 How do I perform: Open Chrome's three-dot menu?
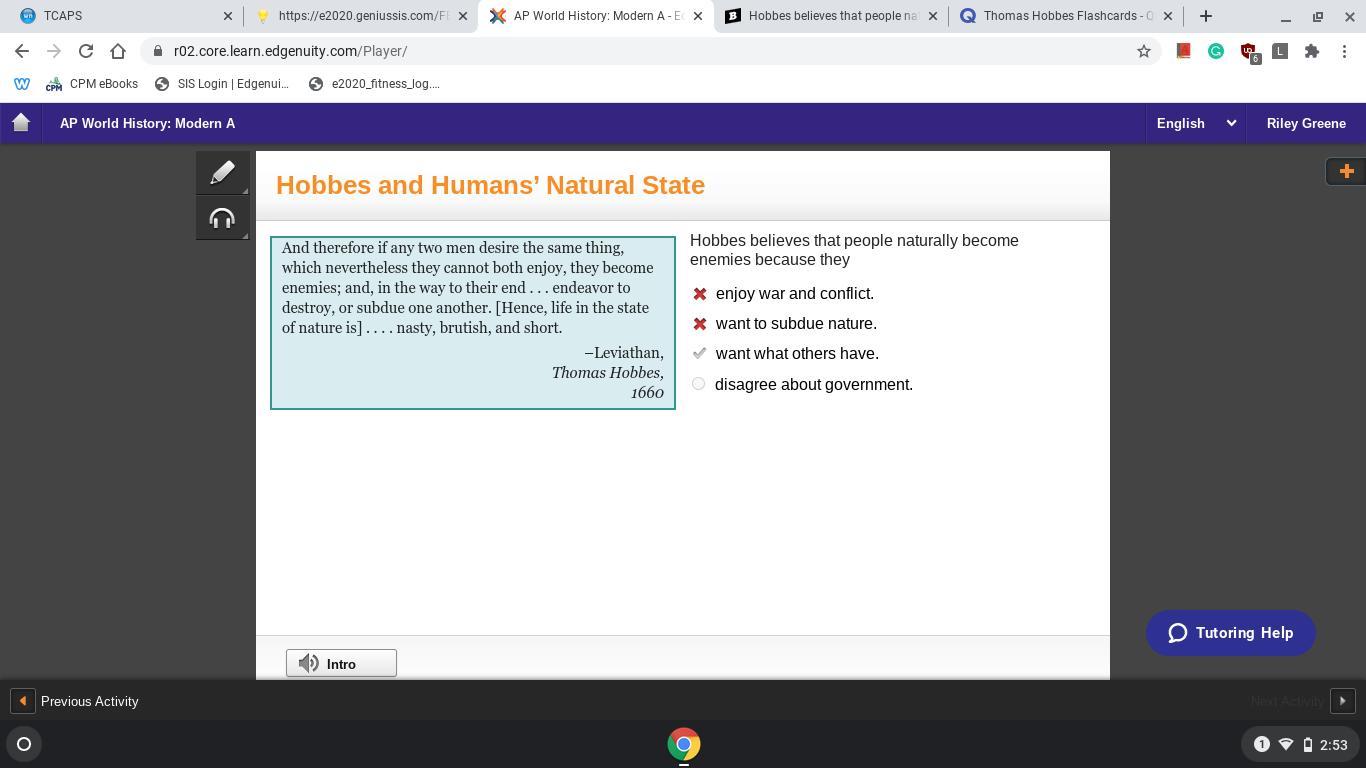coord(1344,51)
